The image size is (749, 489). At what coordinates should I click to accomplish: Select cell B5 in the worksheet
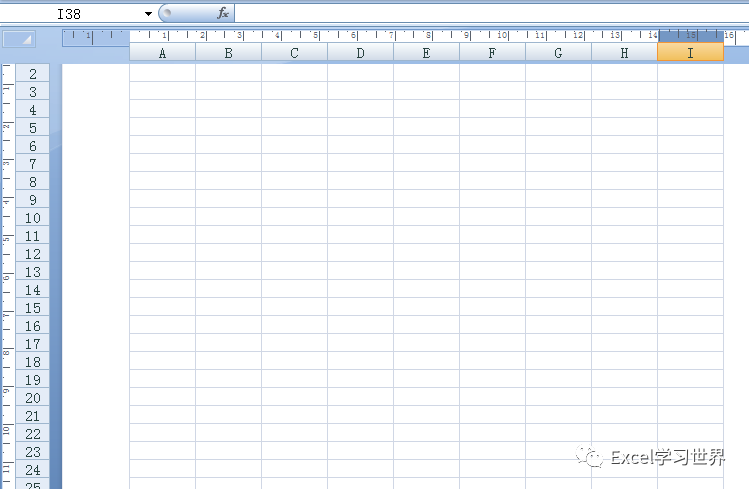pos(228,128)
